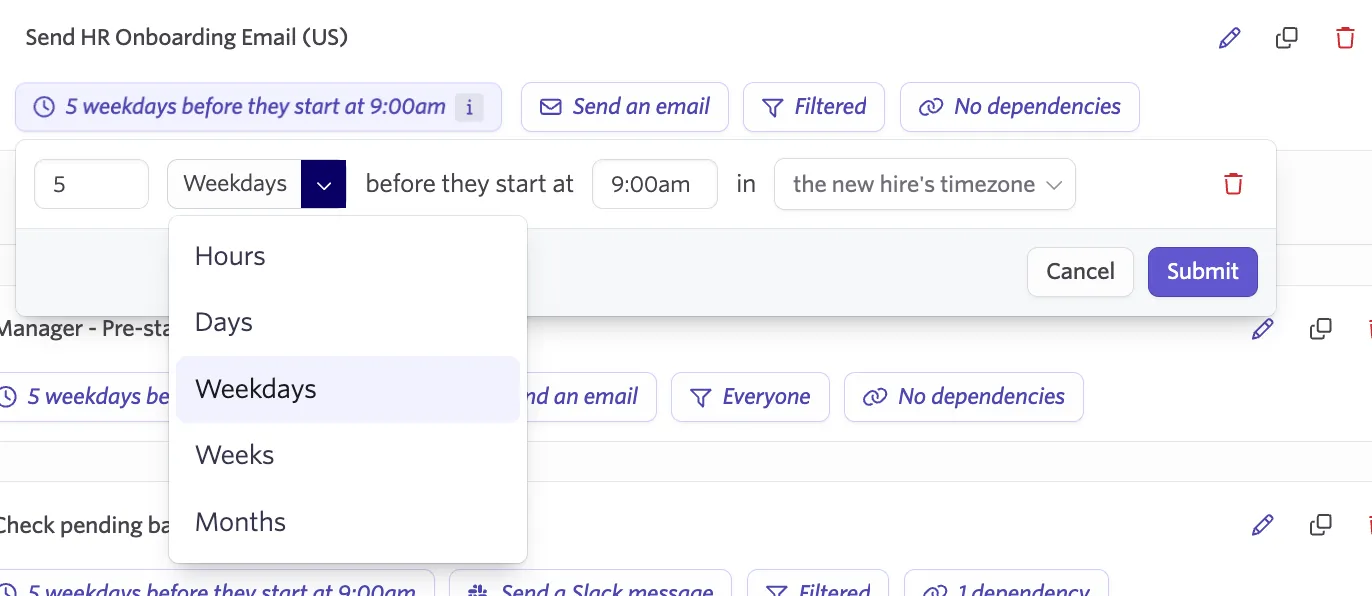Duplicate the Check pending task
Image resolution: width=1372 pixels, height=596 pixels.
(1321, 525)
